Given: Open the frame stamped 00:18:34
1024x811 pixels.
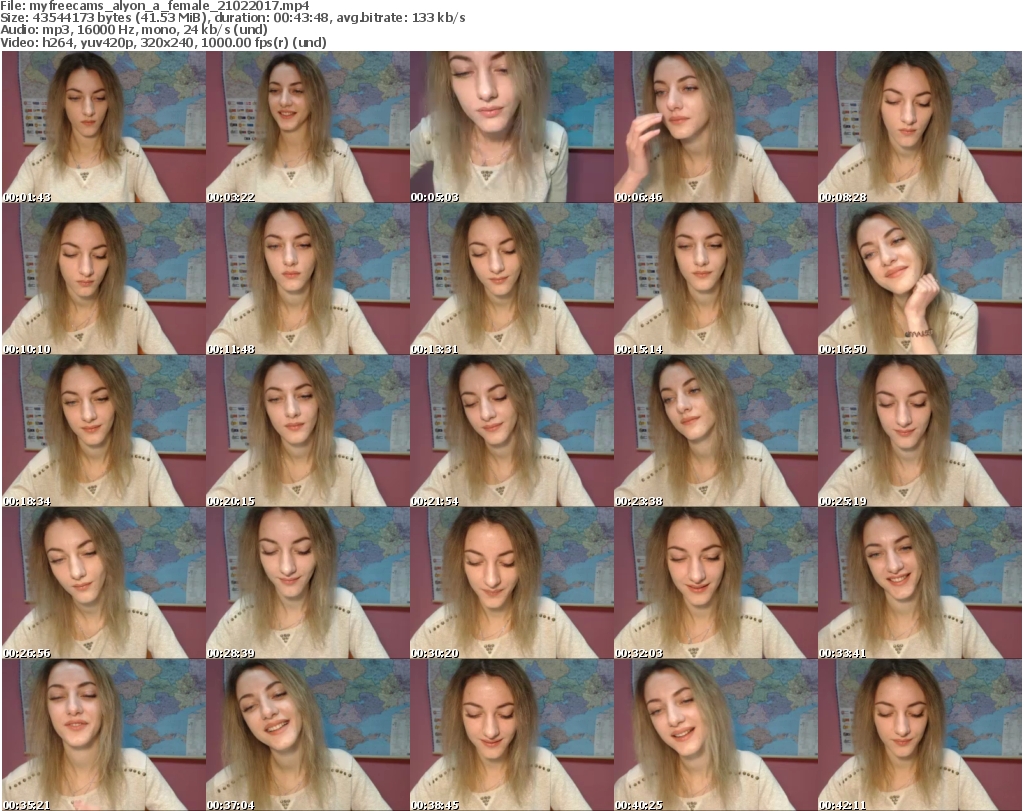Looking at the screenshot, I should tap(104, 431).
